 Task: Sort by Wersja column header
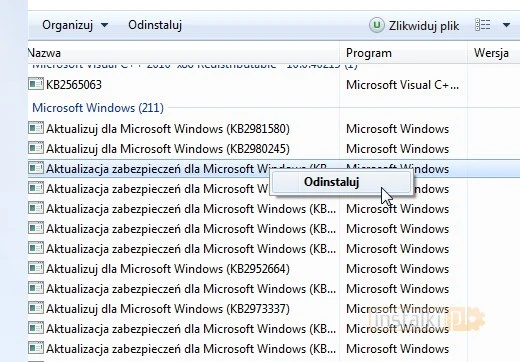[x=494, y=53]
